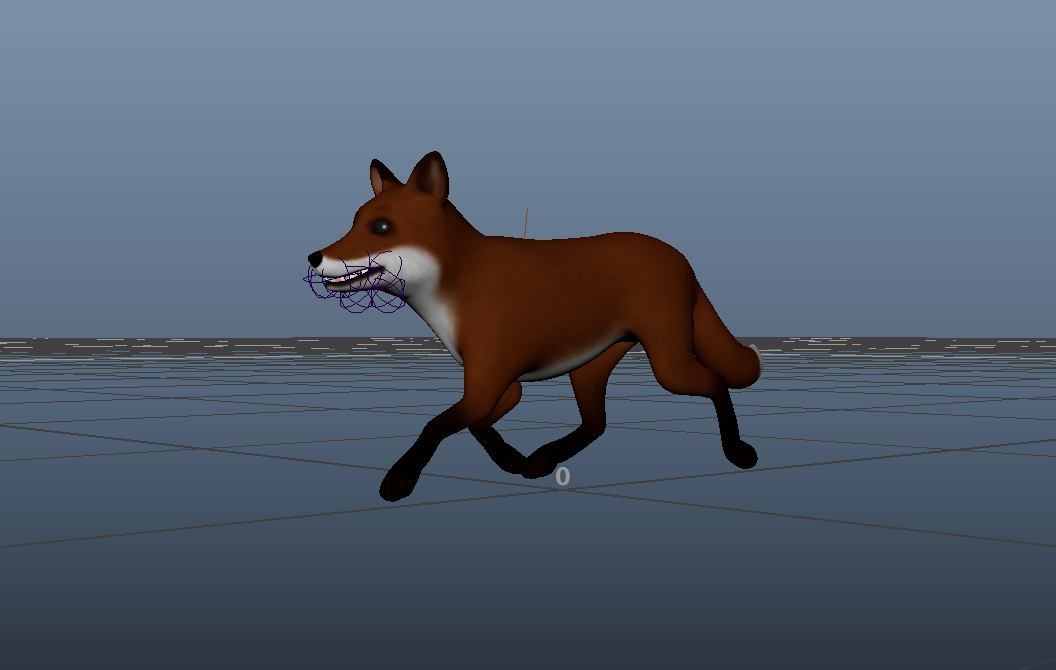This screenshot has width=1056, height=670.
Task: Click the purple jaw controller below the chin
Action: coord(361,303)
